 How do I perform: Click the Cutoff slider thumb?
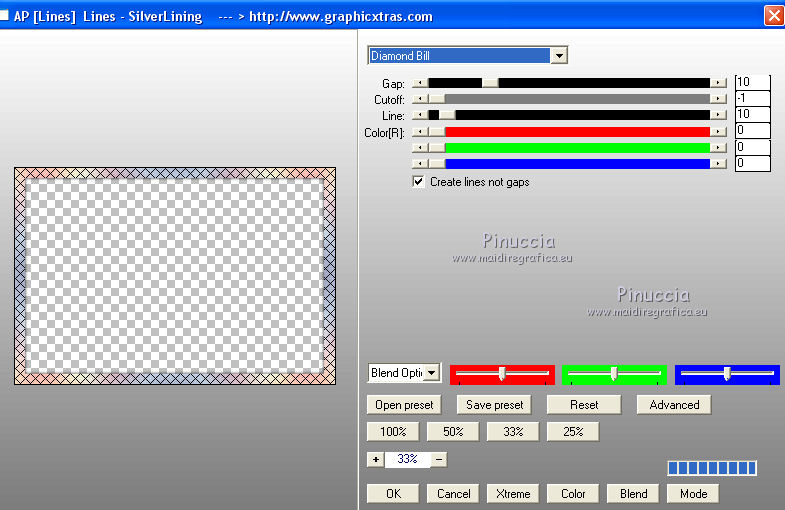[437, 99]
